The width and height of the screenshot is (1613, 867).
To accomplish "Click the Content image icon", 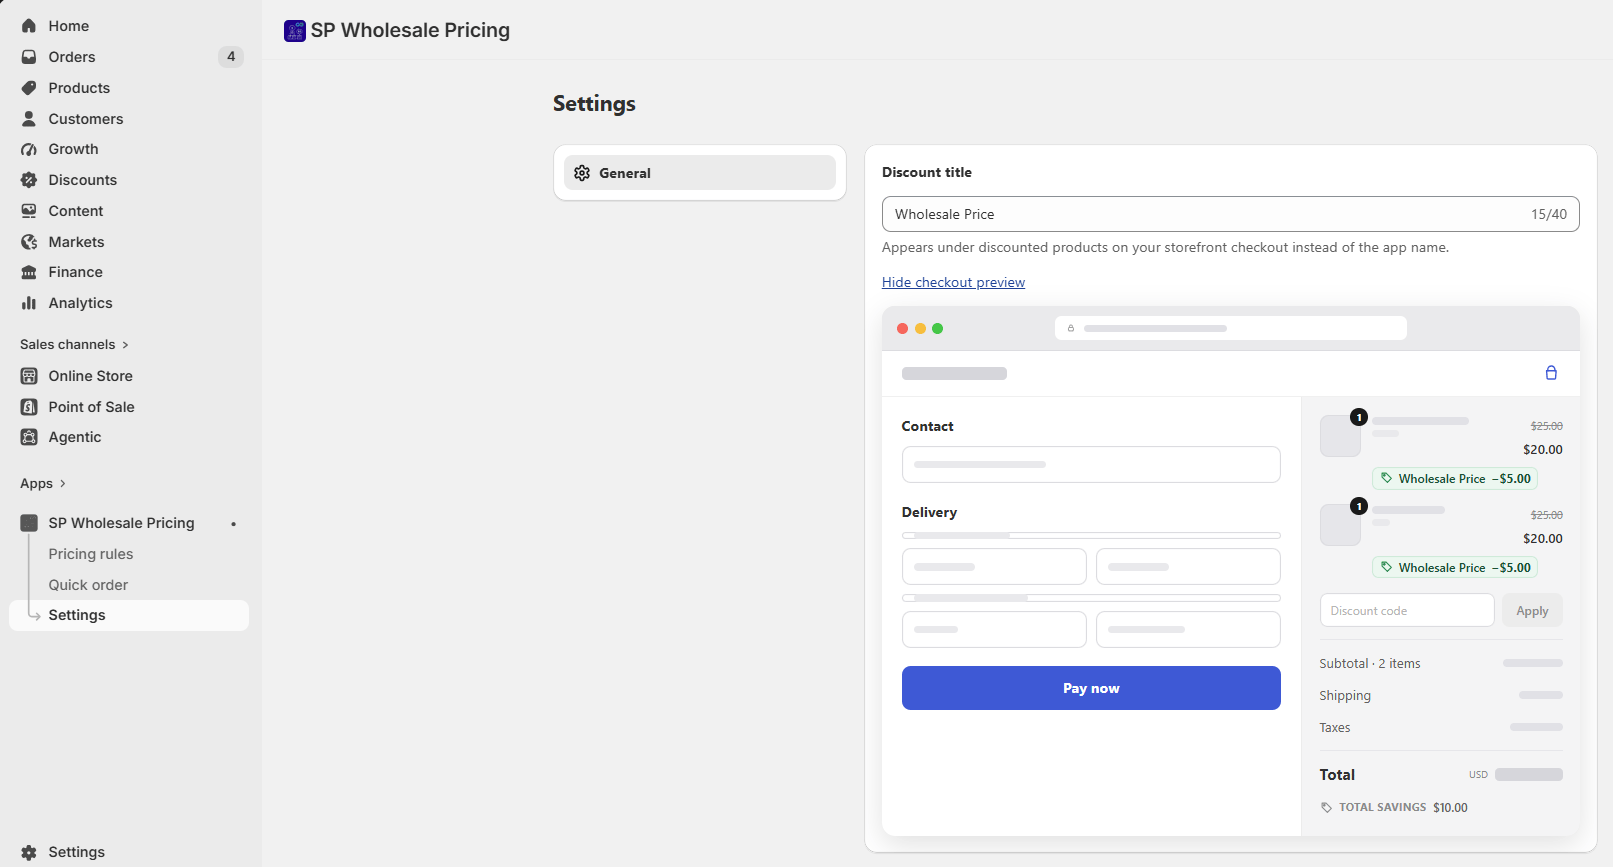I will [x=29, y=211].
